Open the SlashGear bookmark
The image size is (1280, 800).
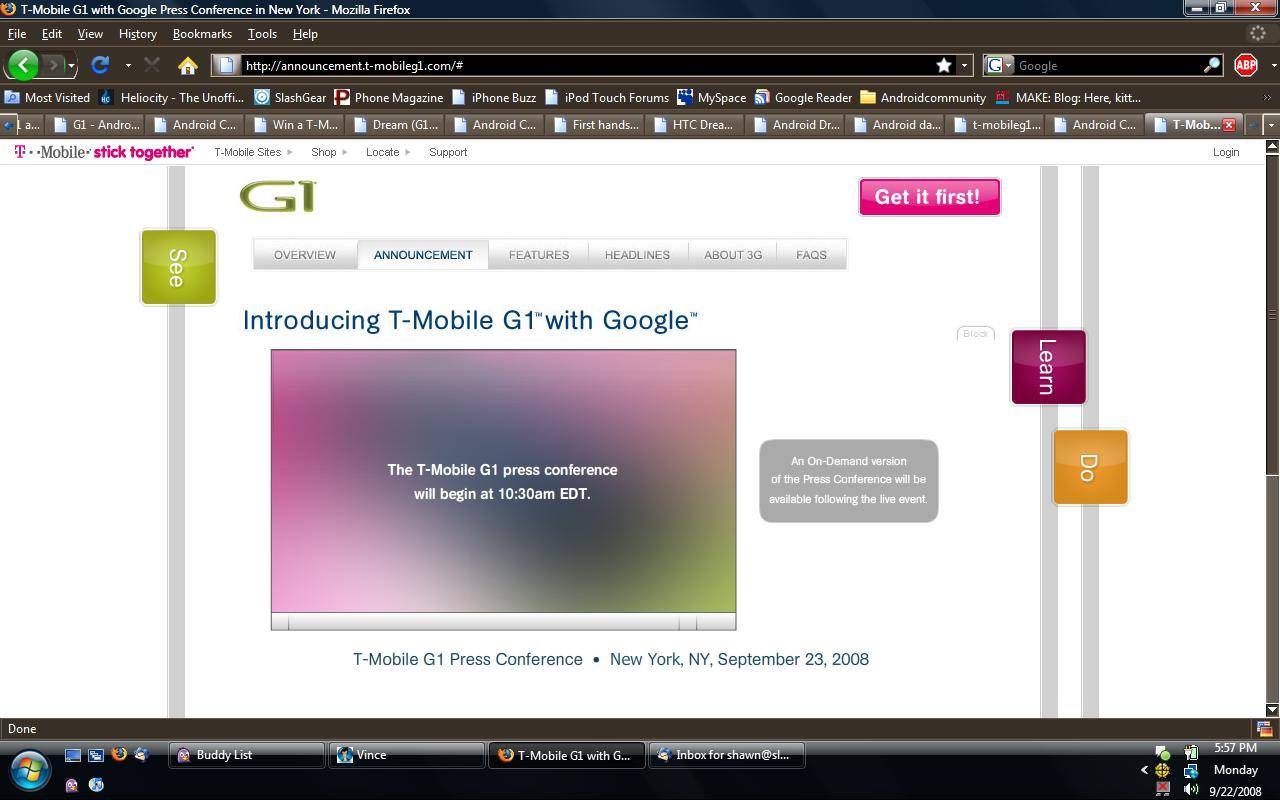(x=291, y=97)
